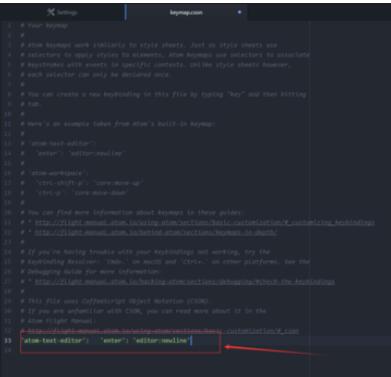Click line number 33 in the gutter
Viewport: 391px width, 377px height.
tap(8, 341)
